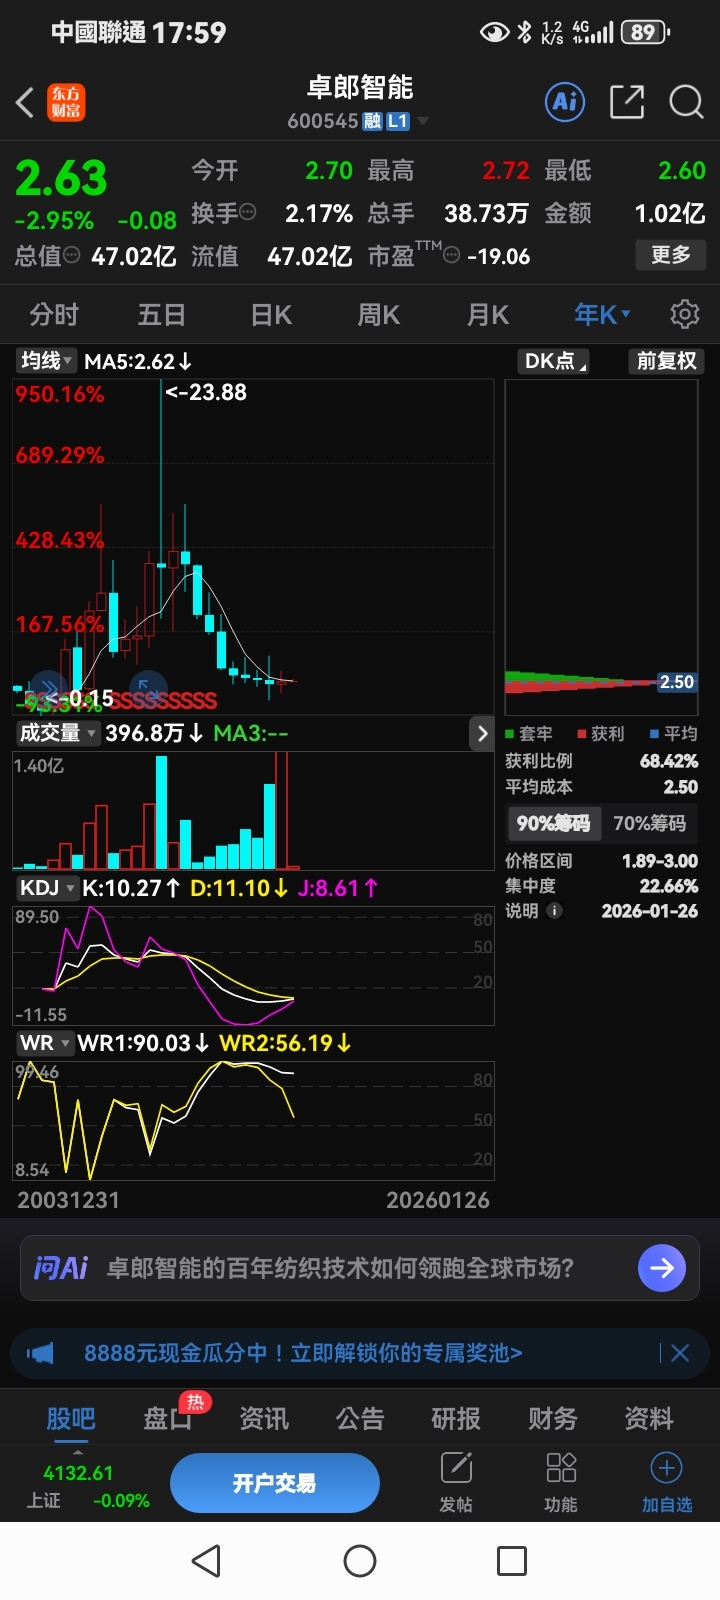
Task: Expand stock title dropdown arrow
Action: [x=423, y=121]
